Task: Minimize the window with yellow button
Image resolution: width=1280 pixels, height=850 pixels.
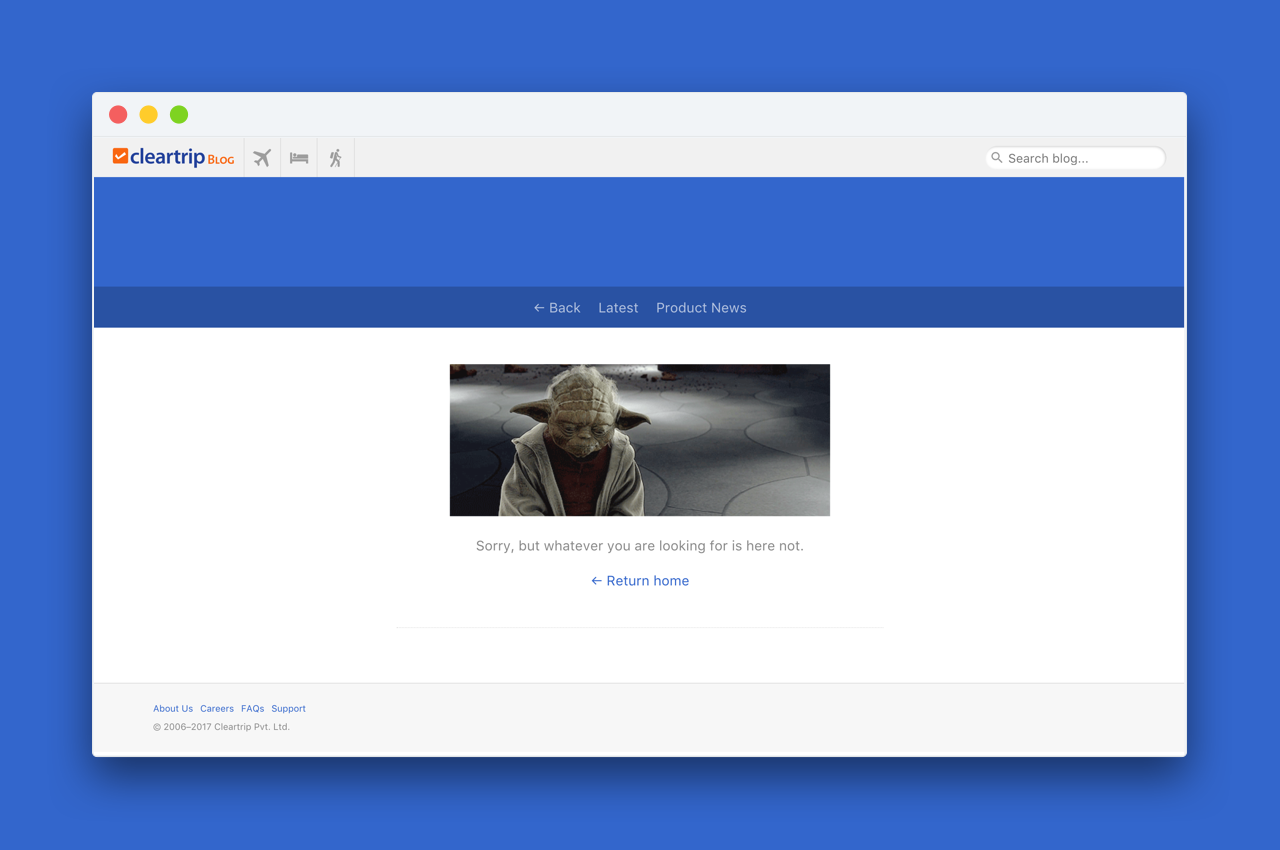Action: (x=148, y=114)
